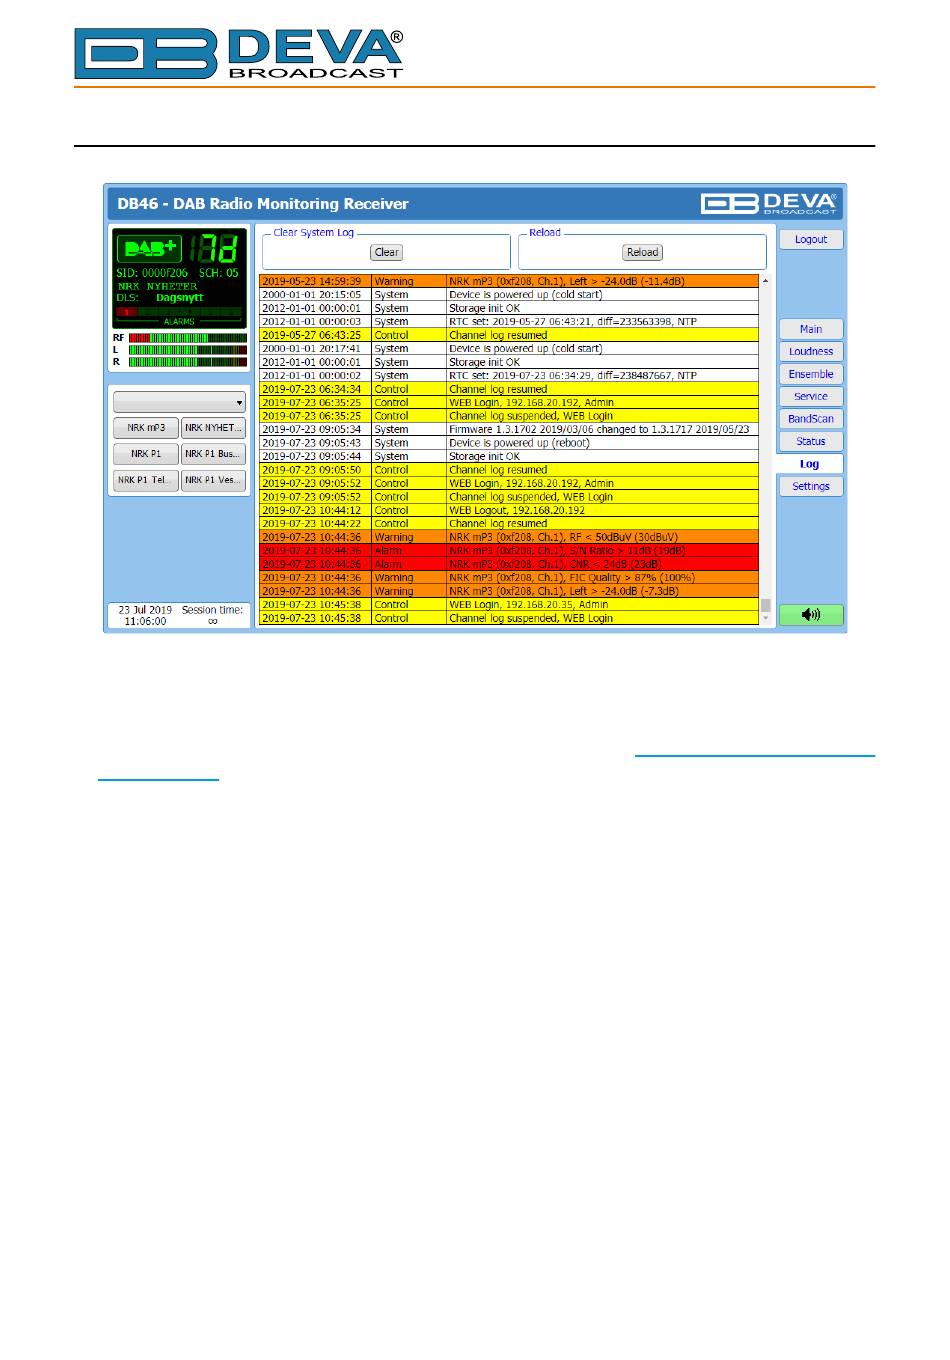950x1360 pixels.
Task: Click the 'Dagsnytt' DLS text
Action: click(x=180, y=298)
